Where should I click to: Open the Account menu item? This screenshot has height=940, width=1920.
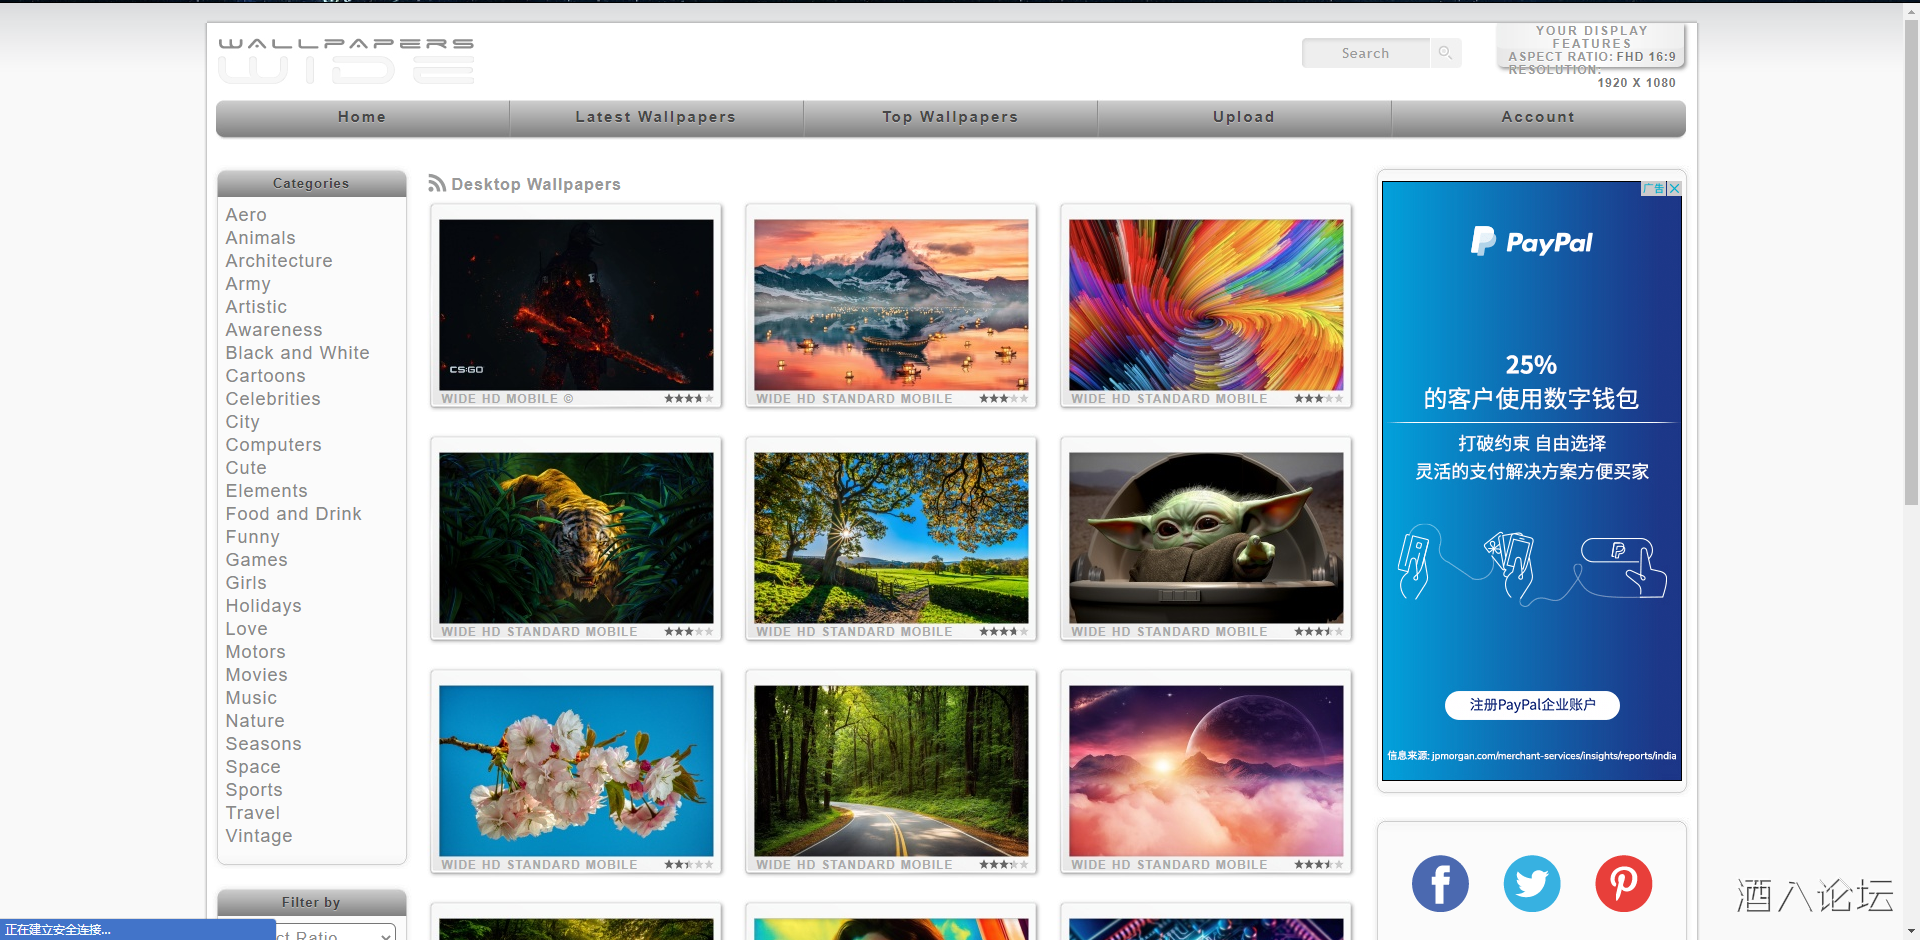(x=1538, y=117)
